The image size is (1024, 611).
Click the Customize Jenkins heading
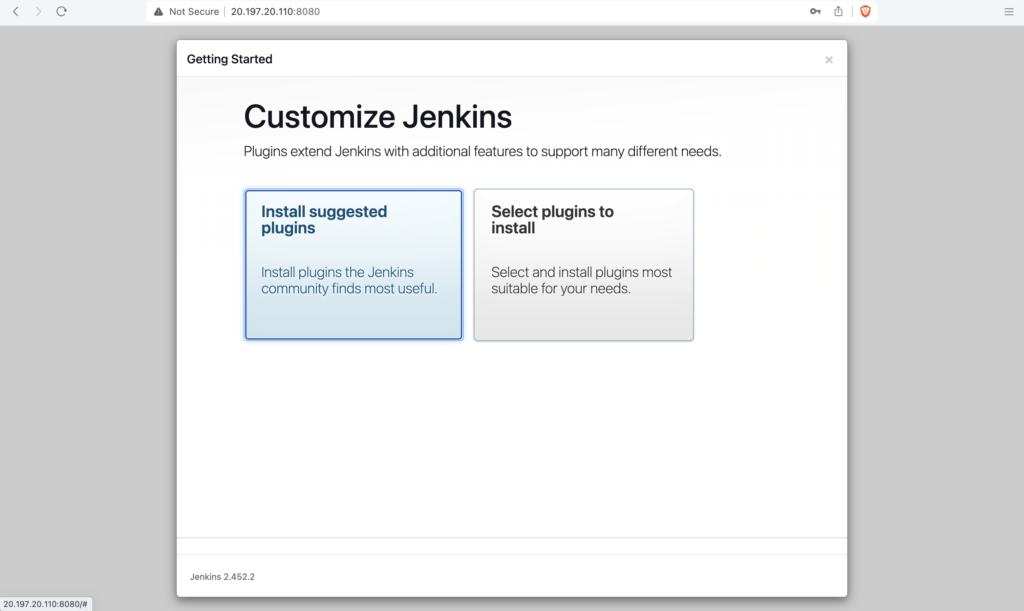click(377, 117)
